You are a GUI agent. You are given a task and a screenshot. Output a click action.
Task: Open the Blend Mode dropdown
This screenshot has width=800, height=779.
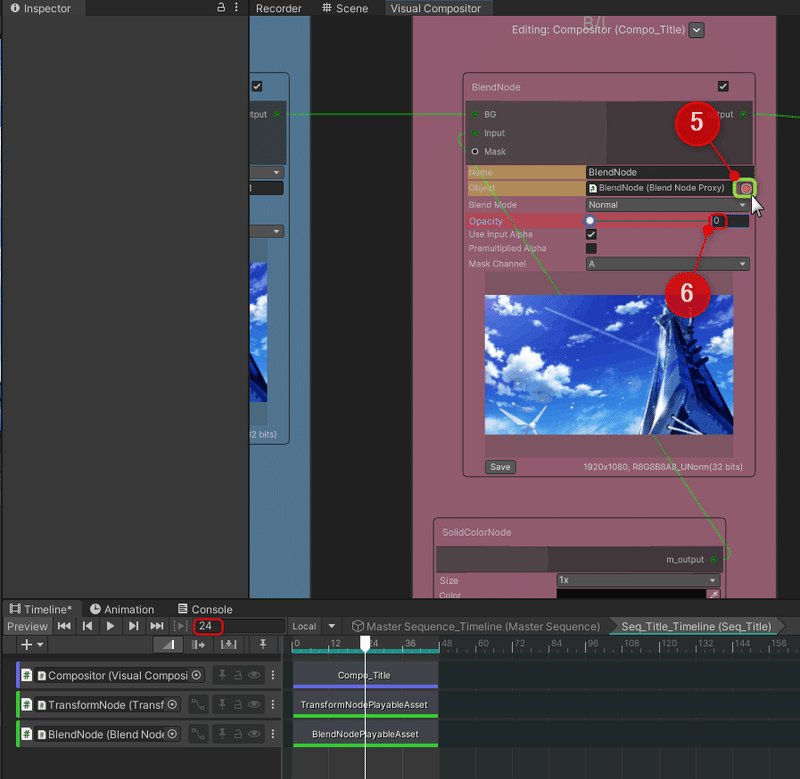[x=667, y=205]
